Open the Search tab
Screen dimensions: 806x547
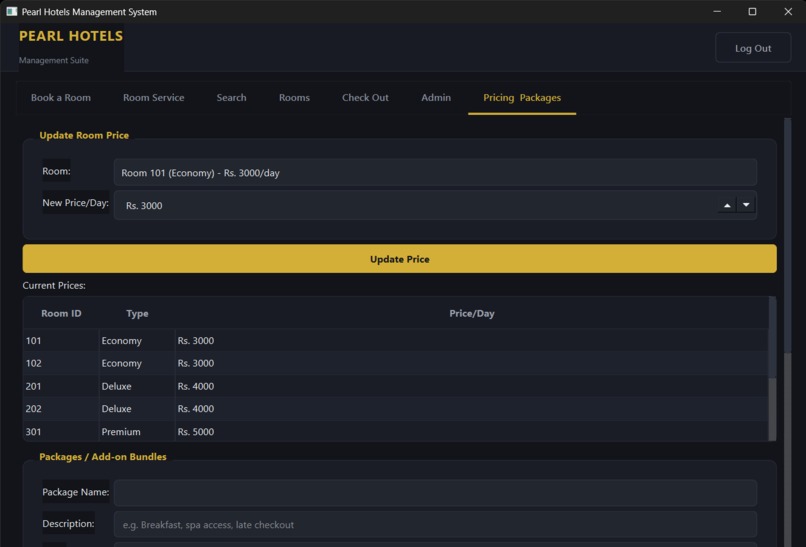[231, 98]
